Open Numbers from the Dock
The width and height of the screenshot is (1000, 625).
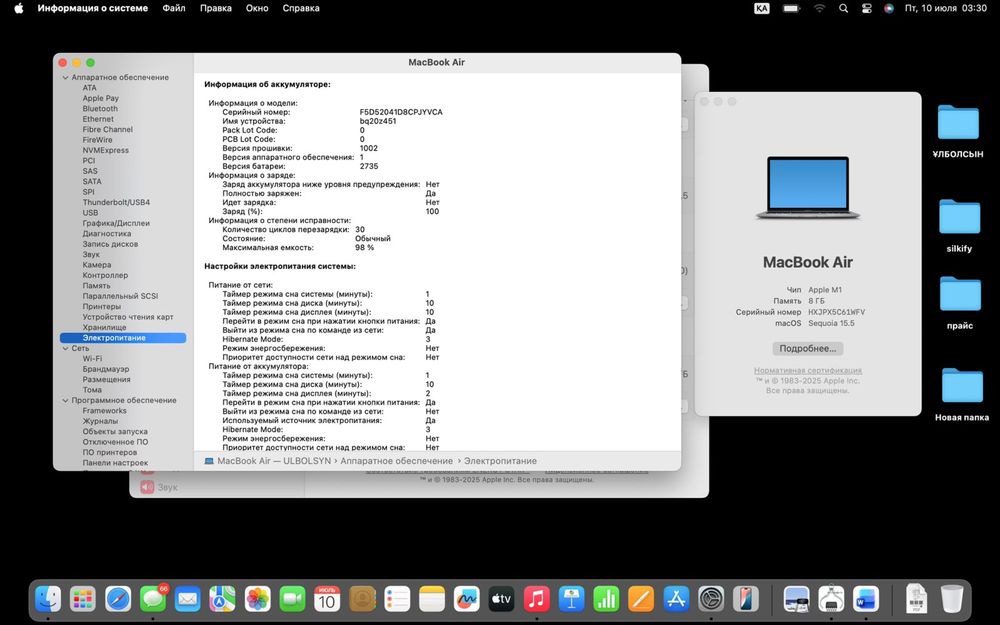tap(606, 599)
